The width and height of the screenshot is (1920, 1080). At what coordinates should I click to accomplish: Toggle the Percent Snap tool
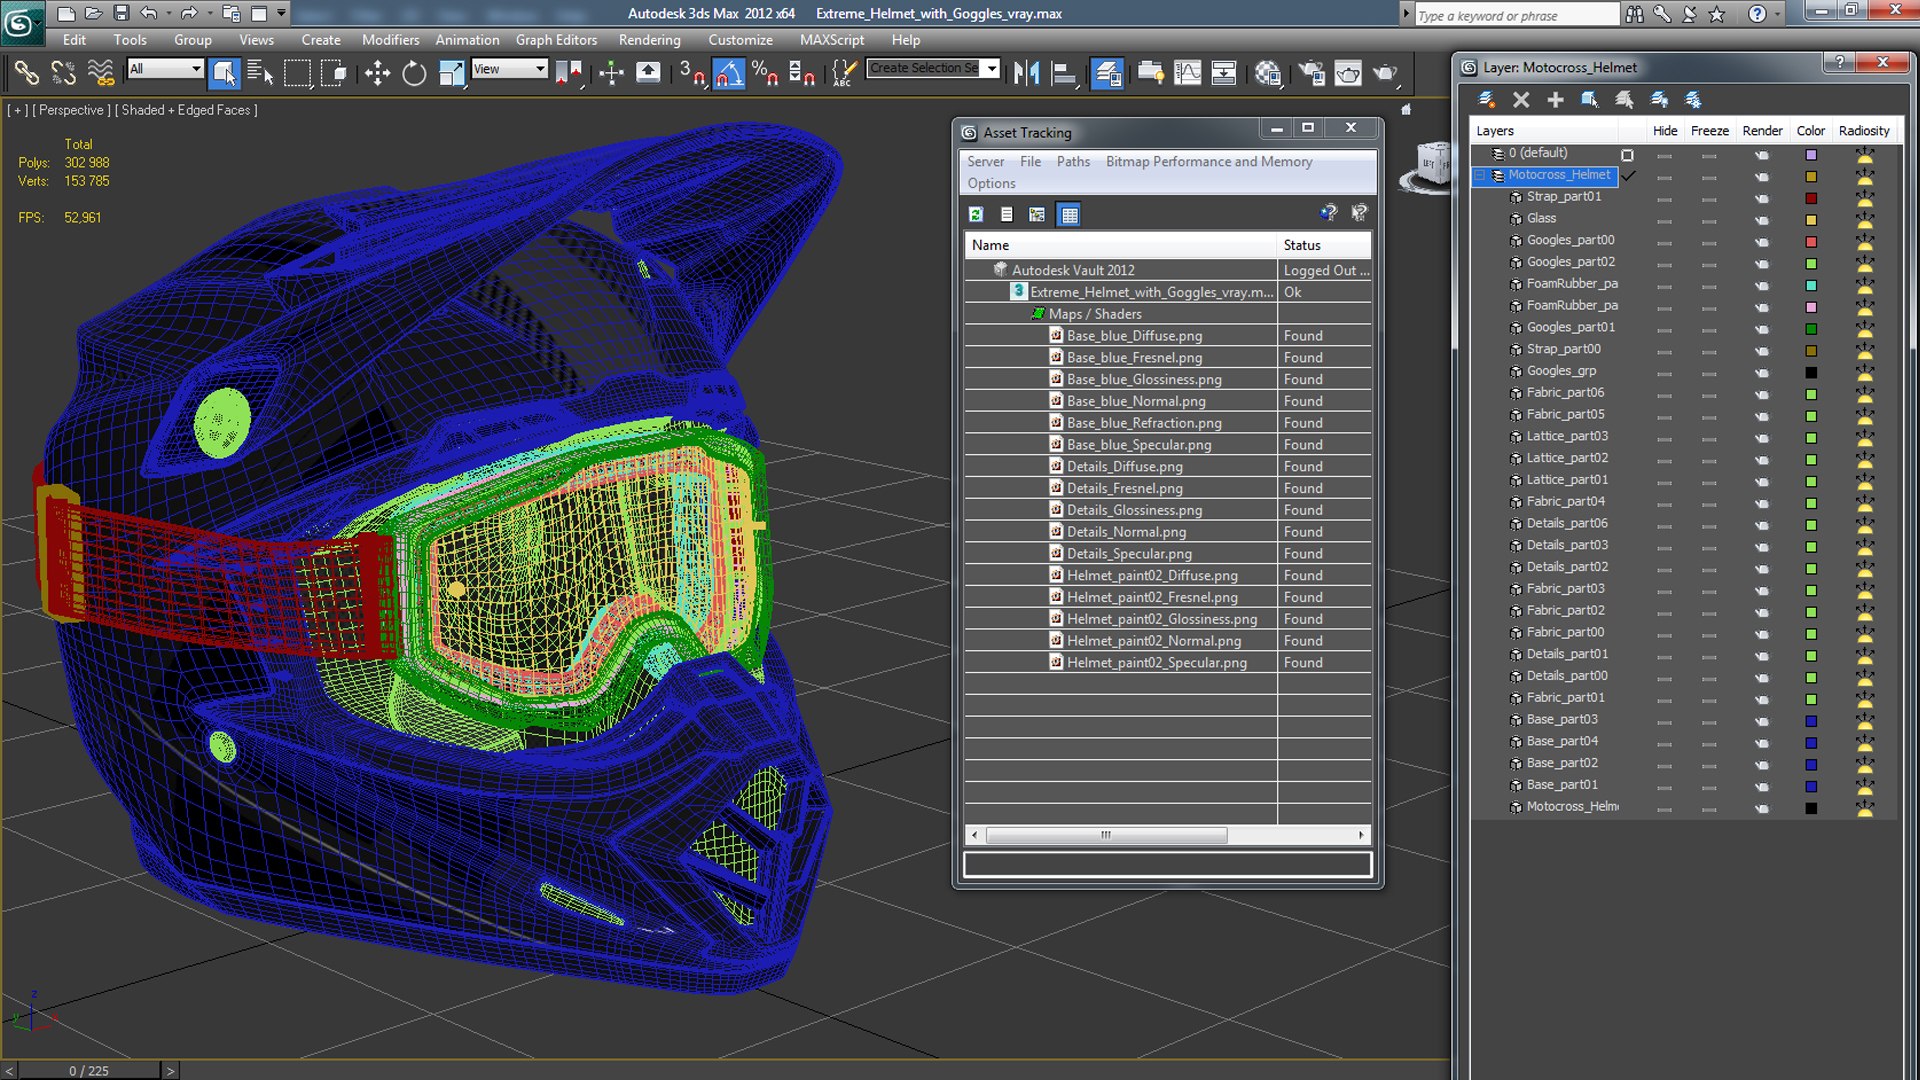(765, 73)
